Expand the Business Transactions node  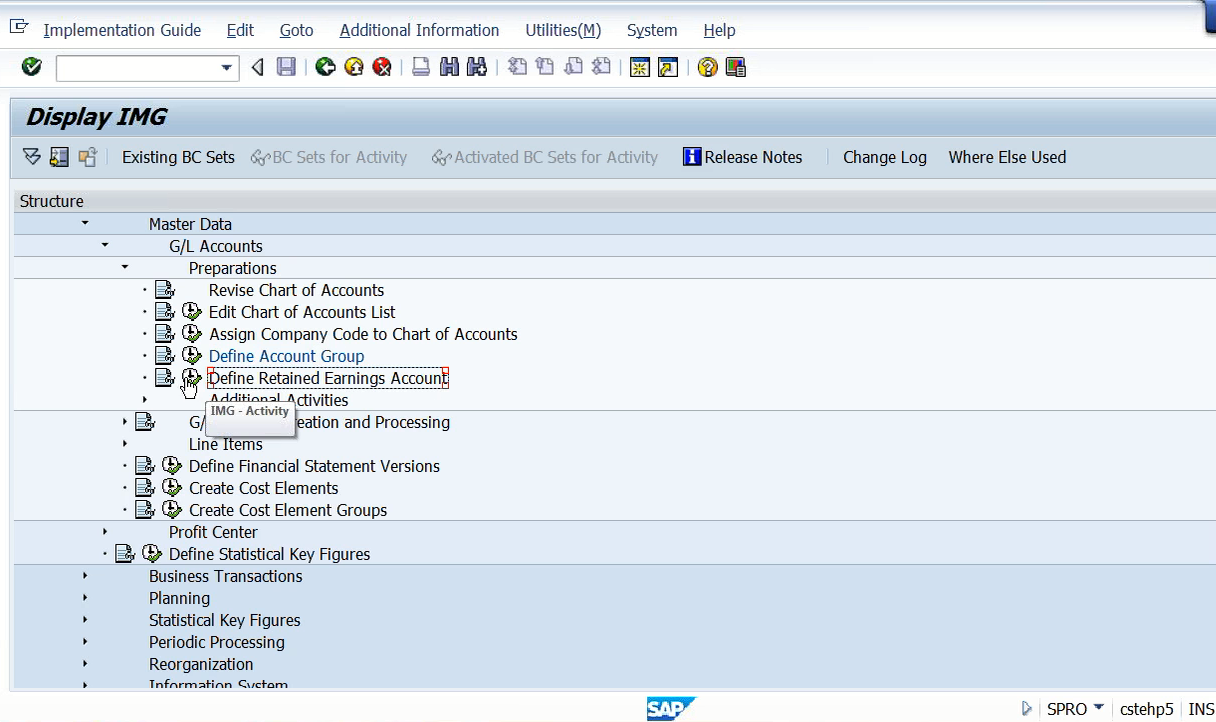tap(85, 575)
